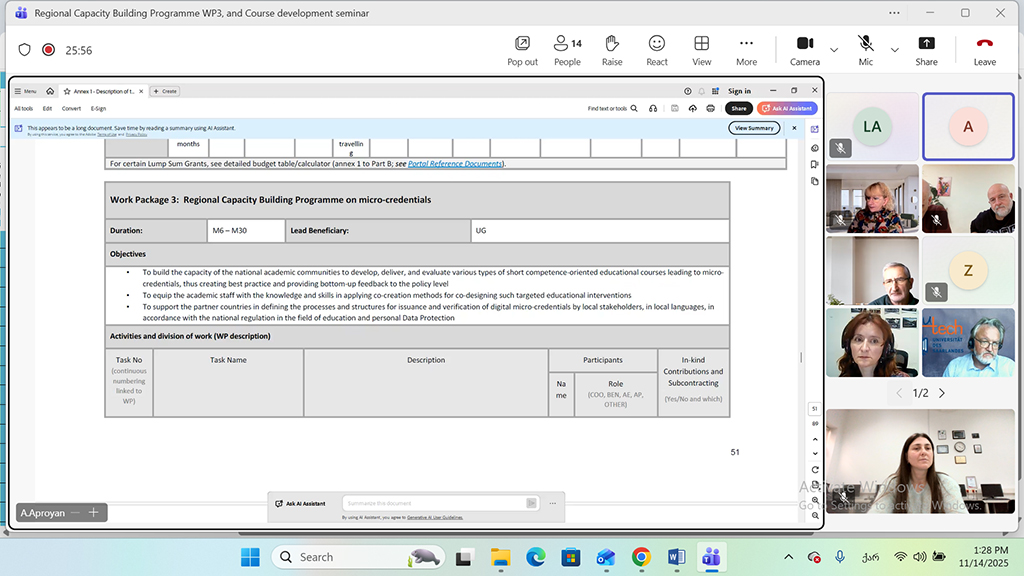Open Microsoft Teams from the taskbar

(711, 557)
